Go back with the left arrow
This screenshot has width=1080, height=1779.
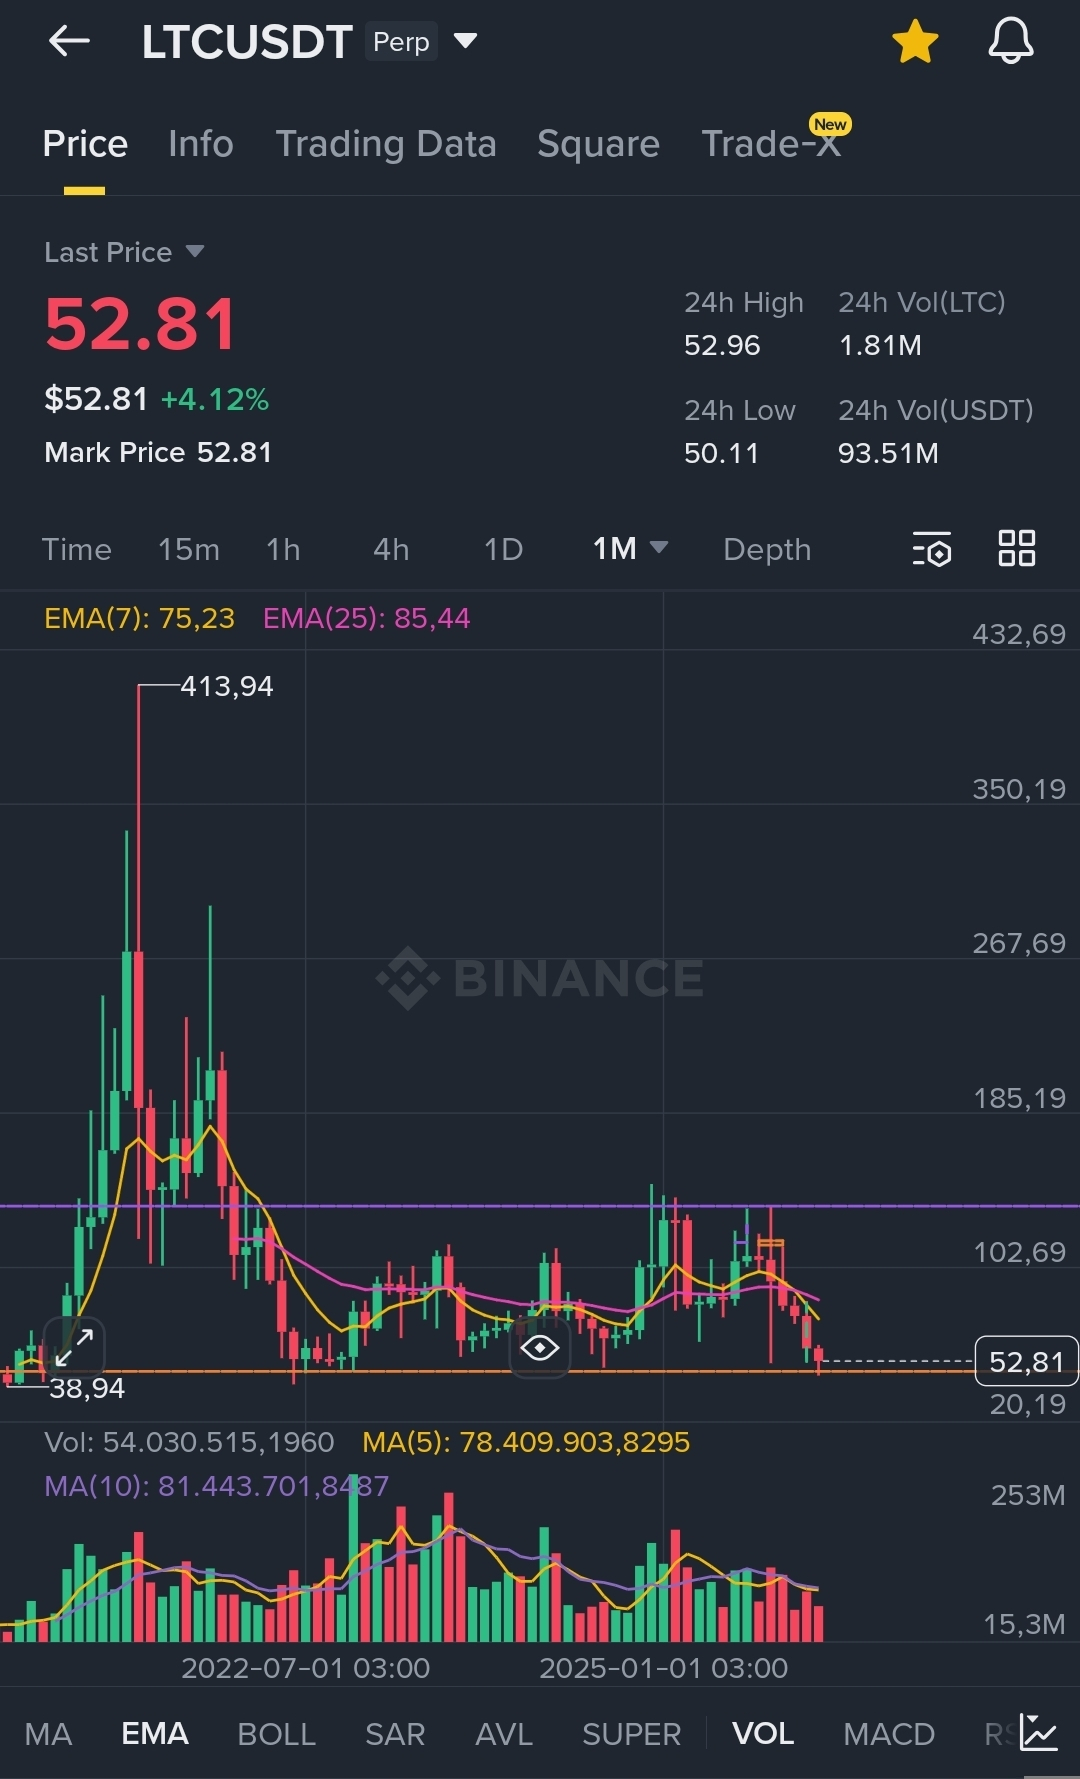coord(69,41)
